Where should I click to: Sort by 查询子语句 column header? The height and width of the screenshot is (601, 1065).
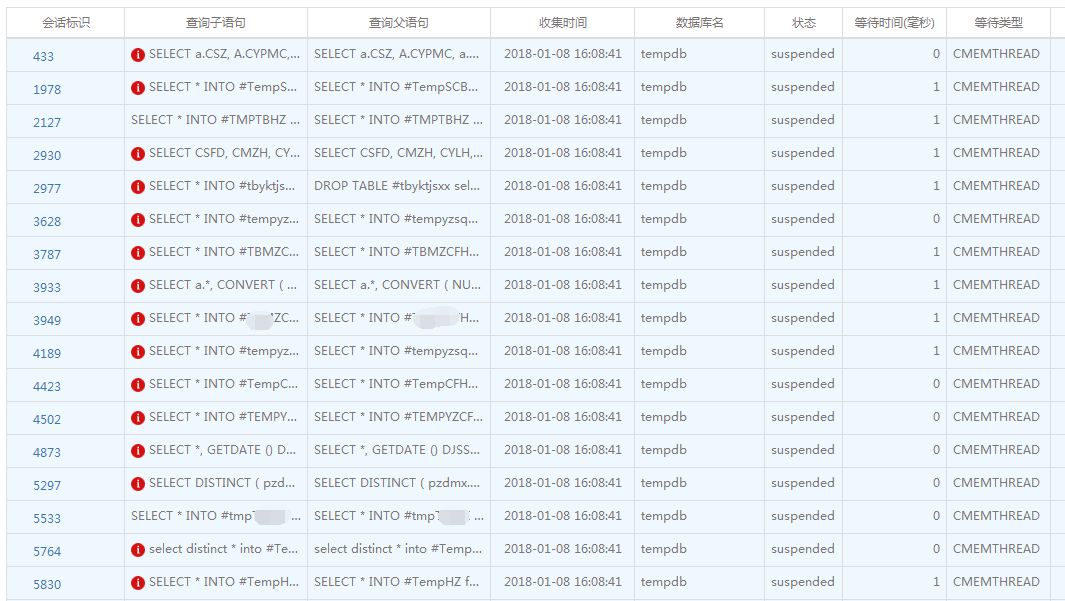click(216, 23)
